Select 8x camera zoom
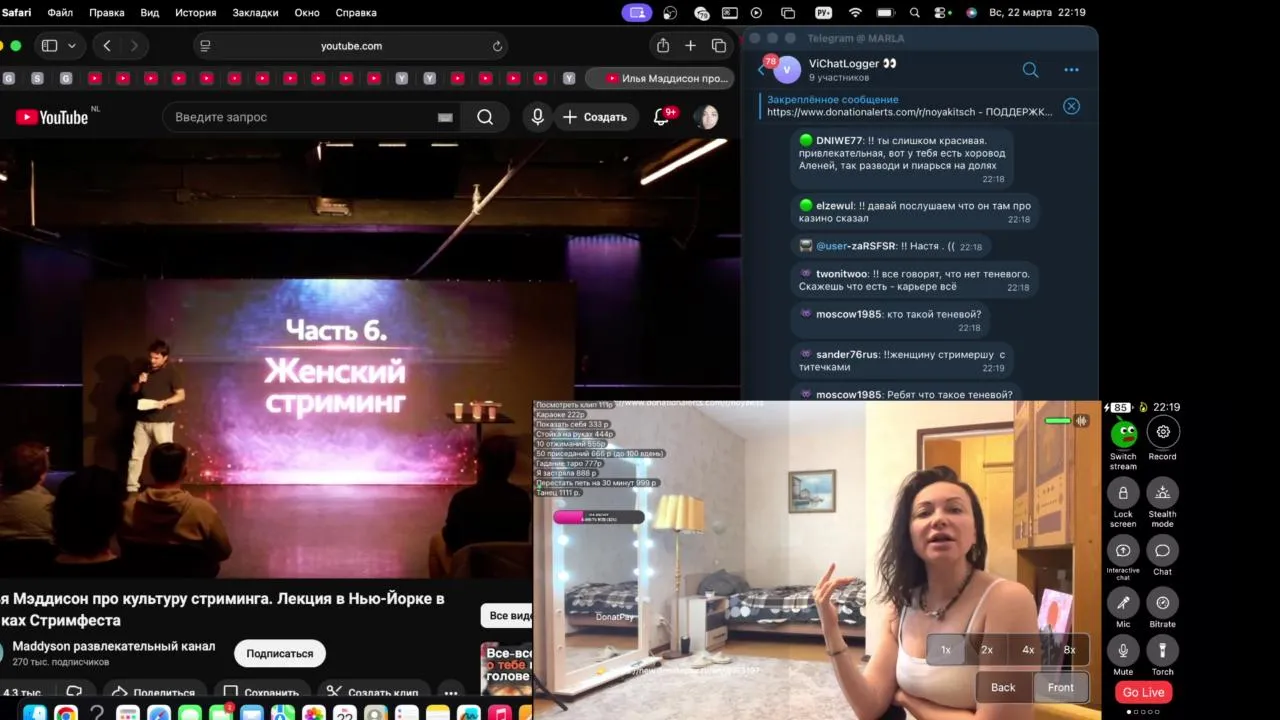This screenshot has height=720, width=1280. click(x=1069, y=650)
